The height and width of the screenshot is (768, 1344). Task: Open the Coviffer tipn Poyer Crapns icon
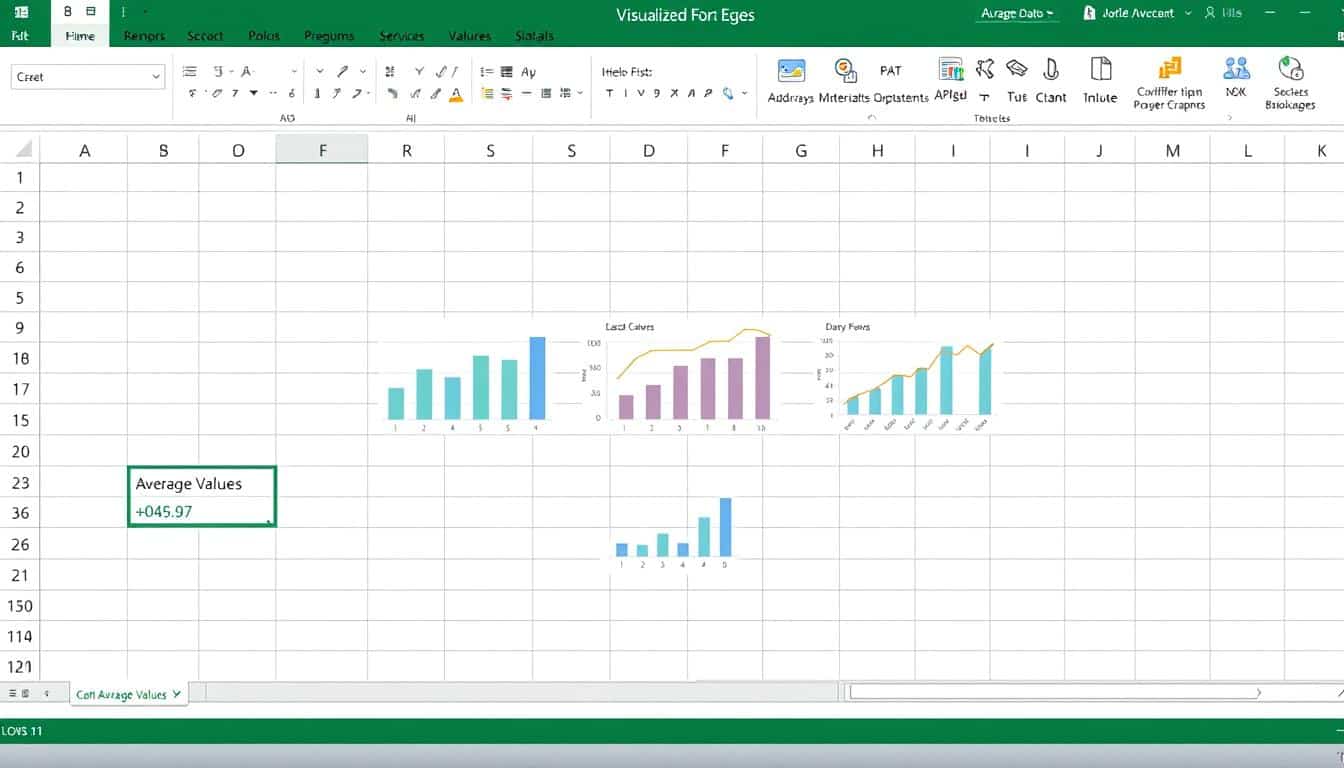1169,72
